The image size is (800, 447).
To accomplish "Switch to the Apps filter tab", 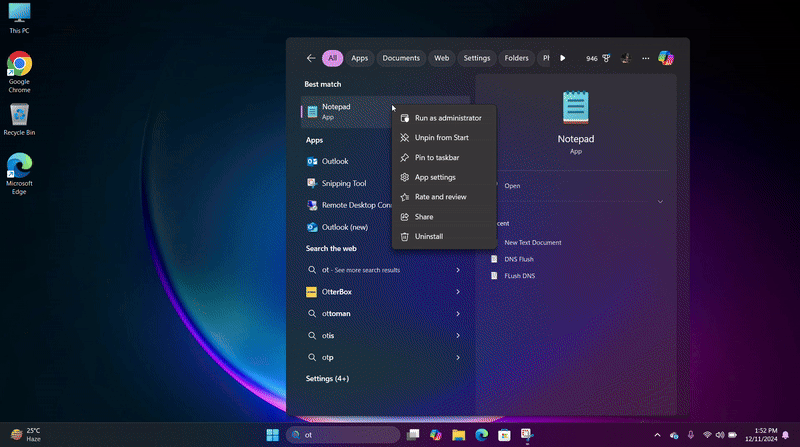I will 359,58.
